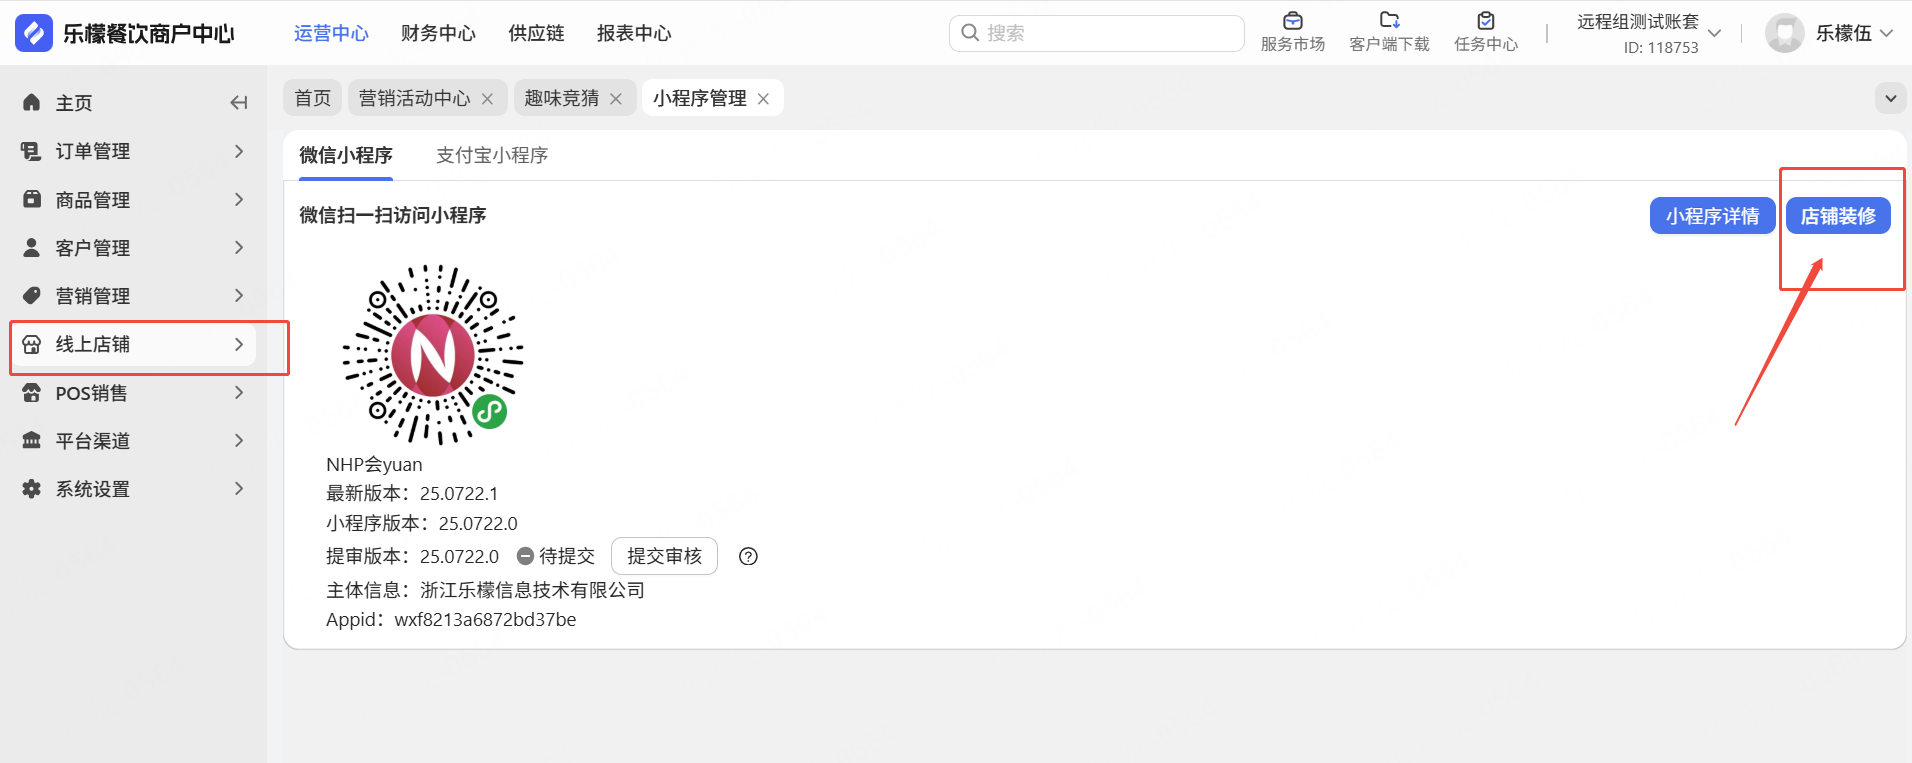Click the 待提交 status icon
Screen dimensions: 1912x763
[x=525, y=556]
